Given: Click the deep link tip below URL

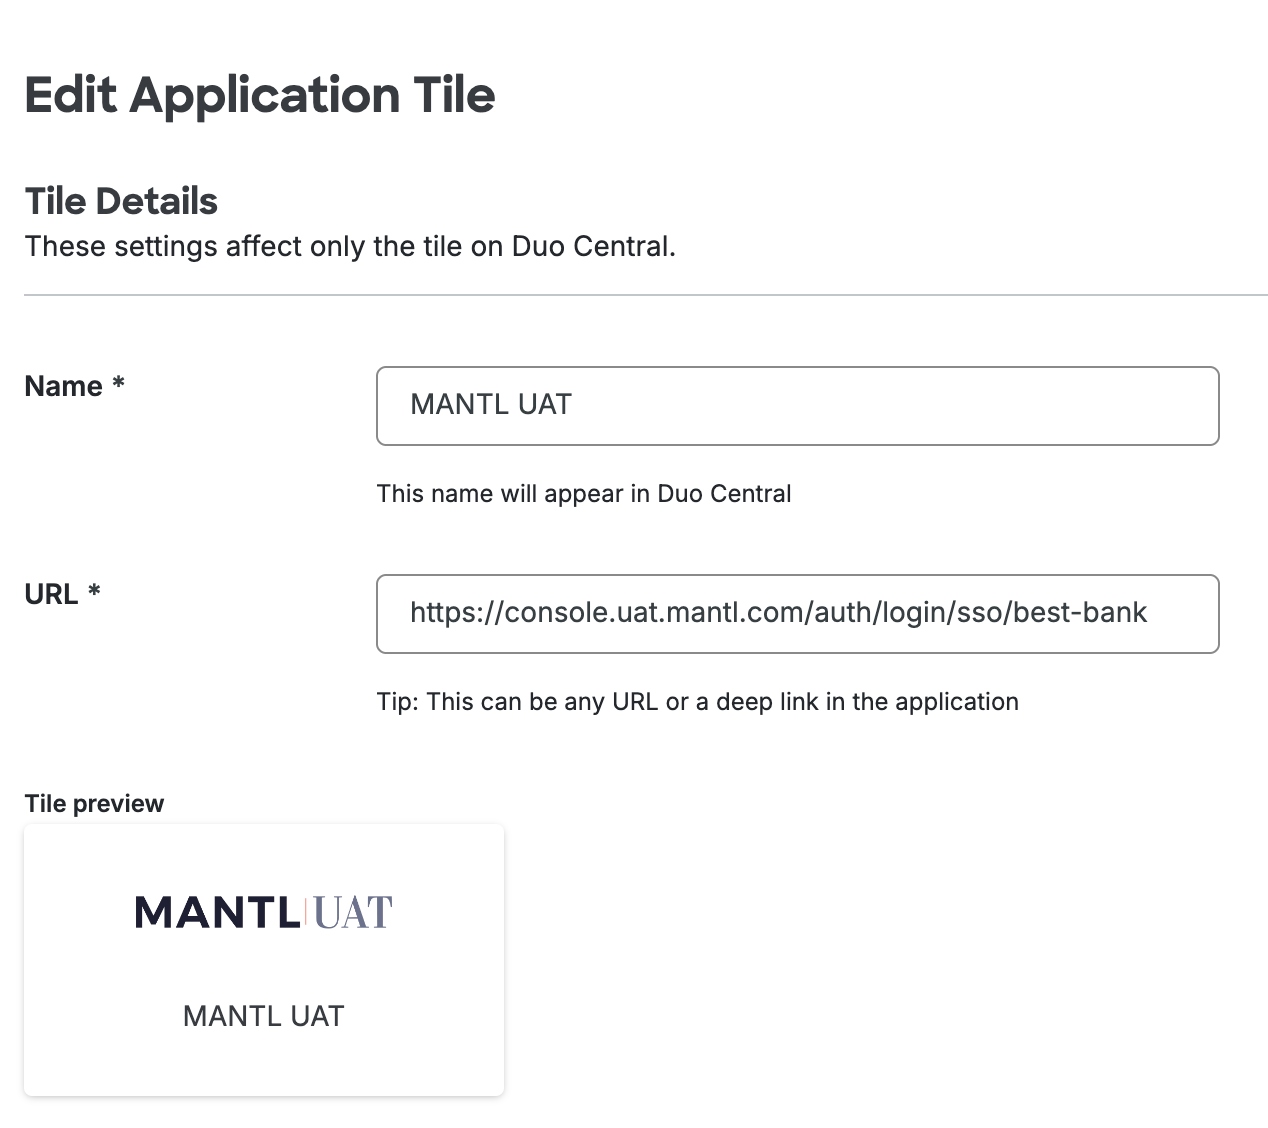Looking at the screenshot, I should 697,702.
